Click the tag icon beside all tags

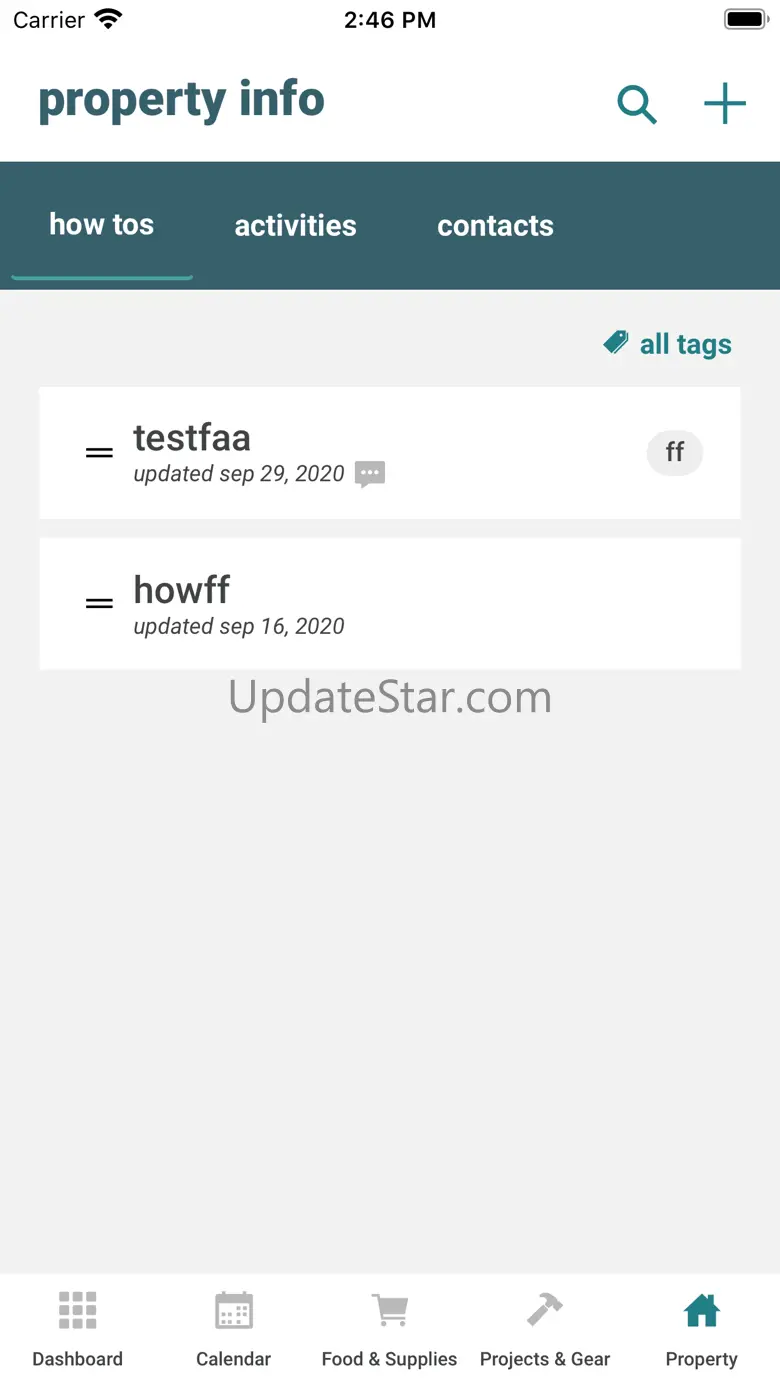[x=616, y=343]
